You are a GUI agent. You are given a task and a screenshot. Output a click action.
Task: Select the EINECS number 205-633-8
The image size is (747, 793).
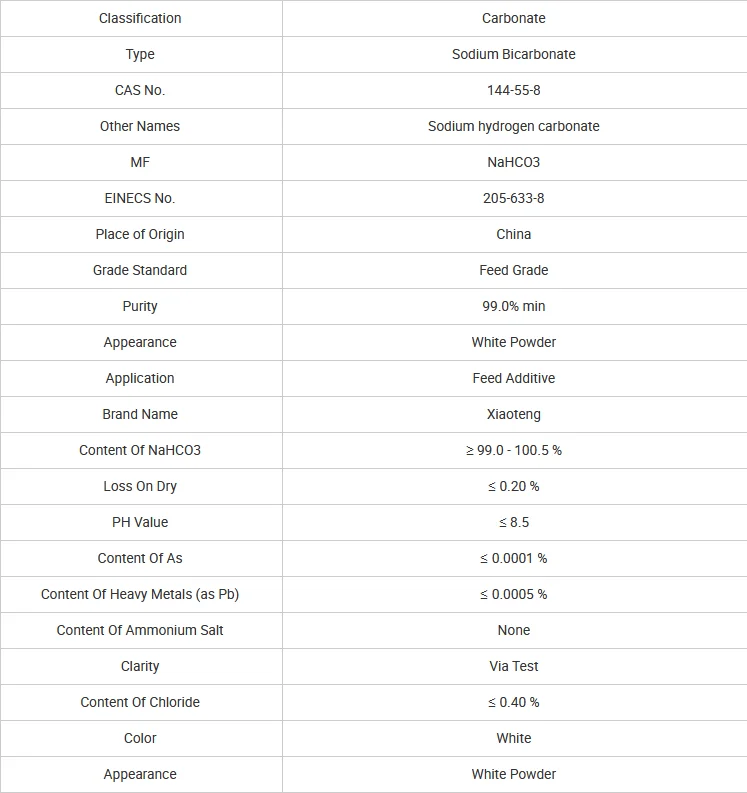pyautogui.click(x=513, y=198)
